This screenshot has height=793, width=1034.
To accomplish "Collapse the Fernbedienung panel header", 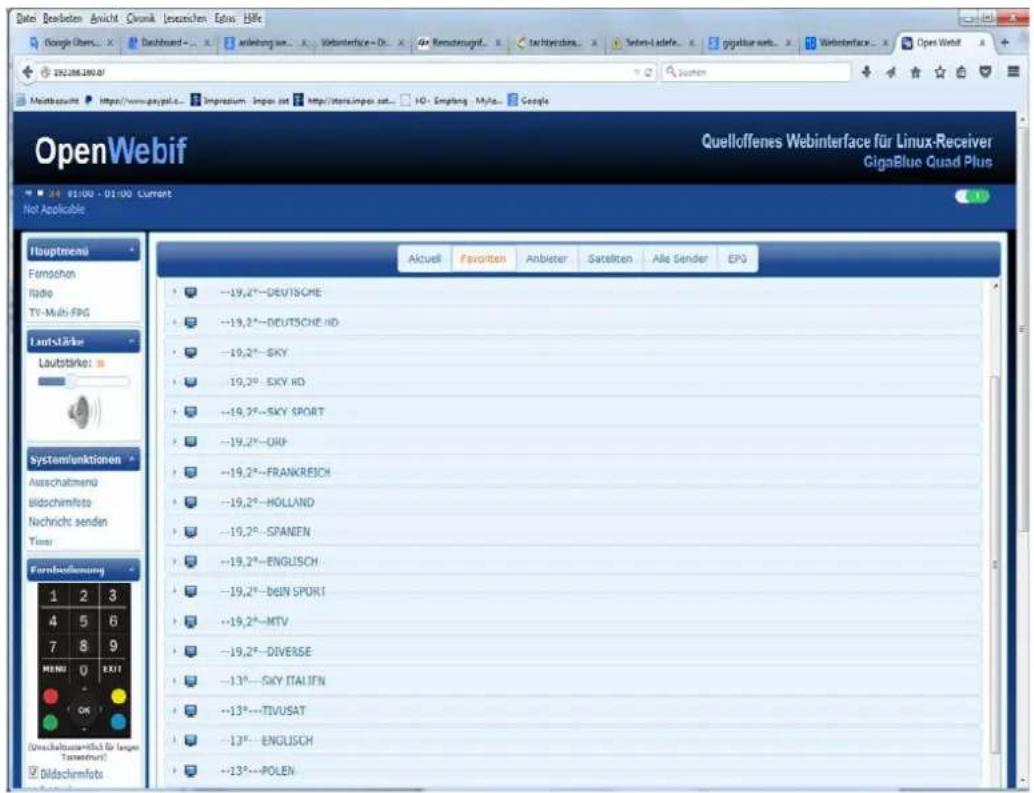I will tap(83, 570).
